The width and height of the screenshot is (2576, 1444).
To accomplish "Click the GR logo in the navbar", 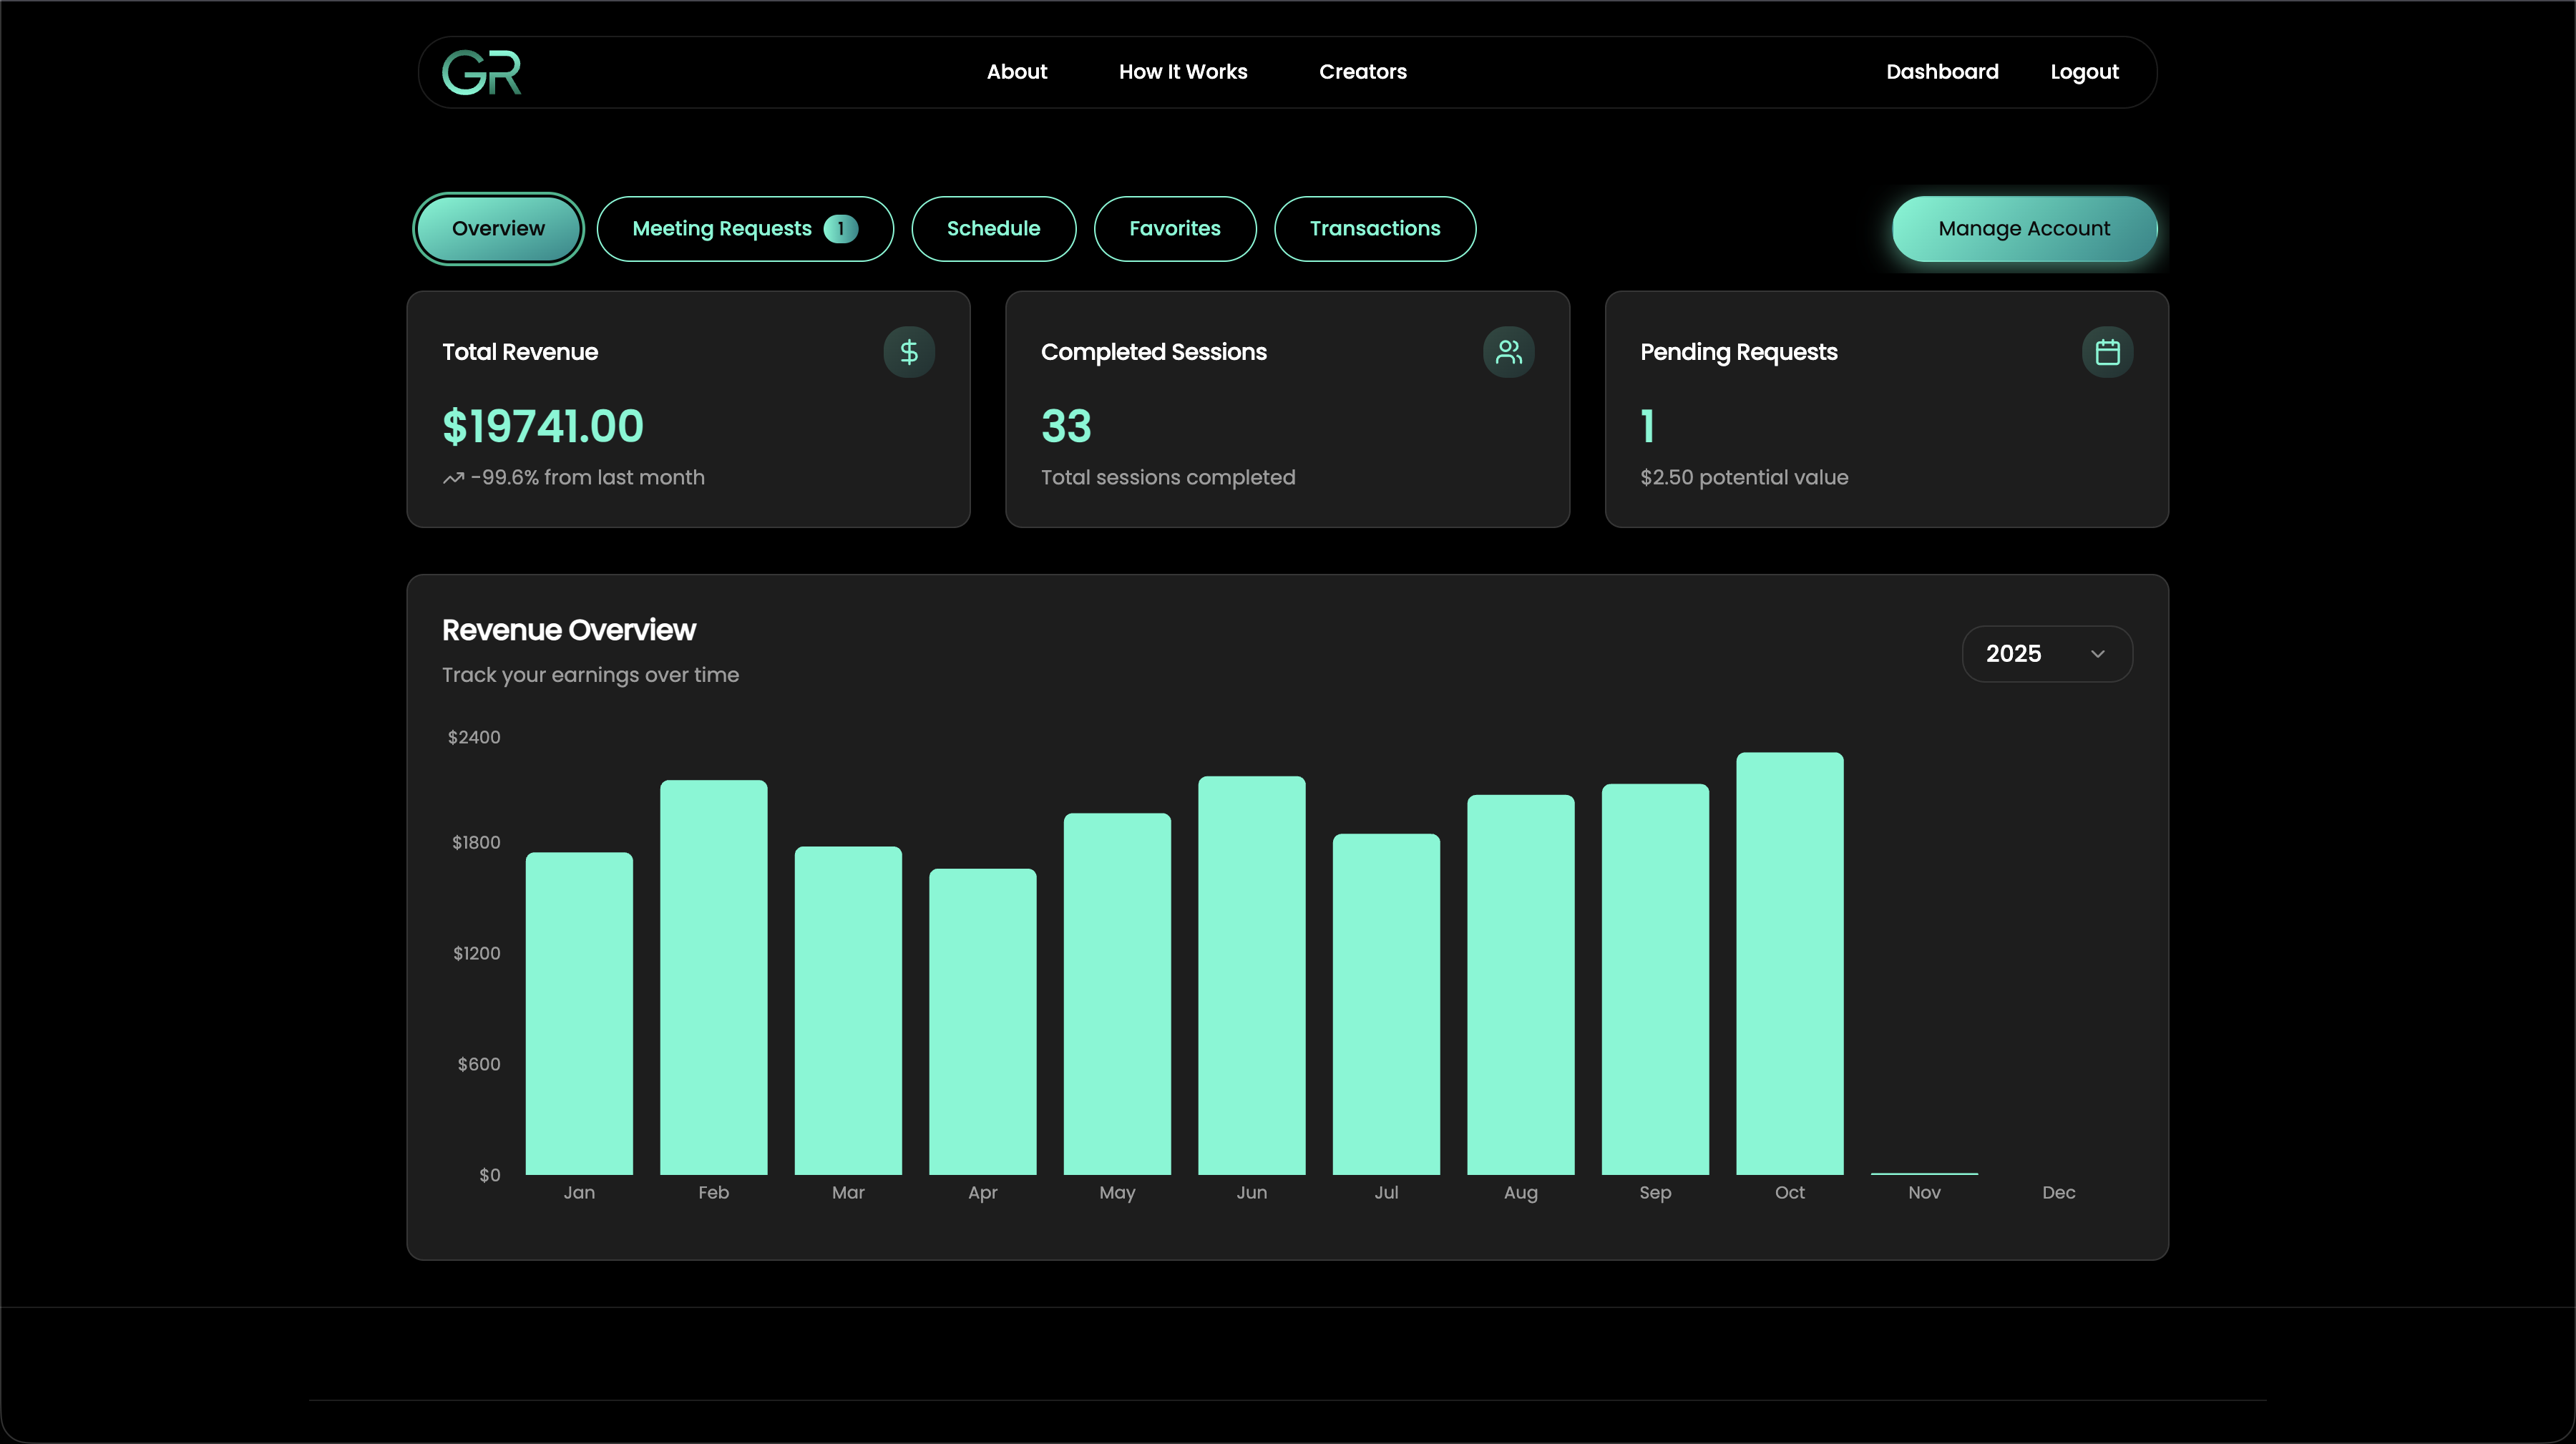I will (481, 71).
